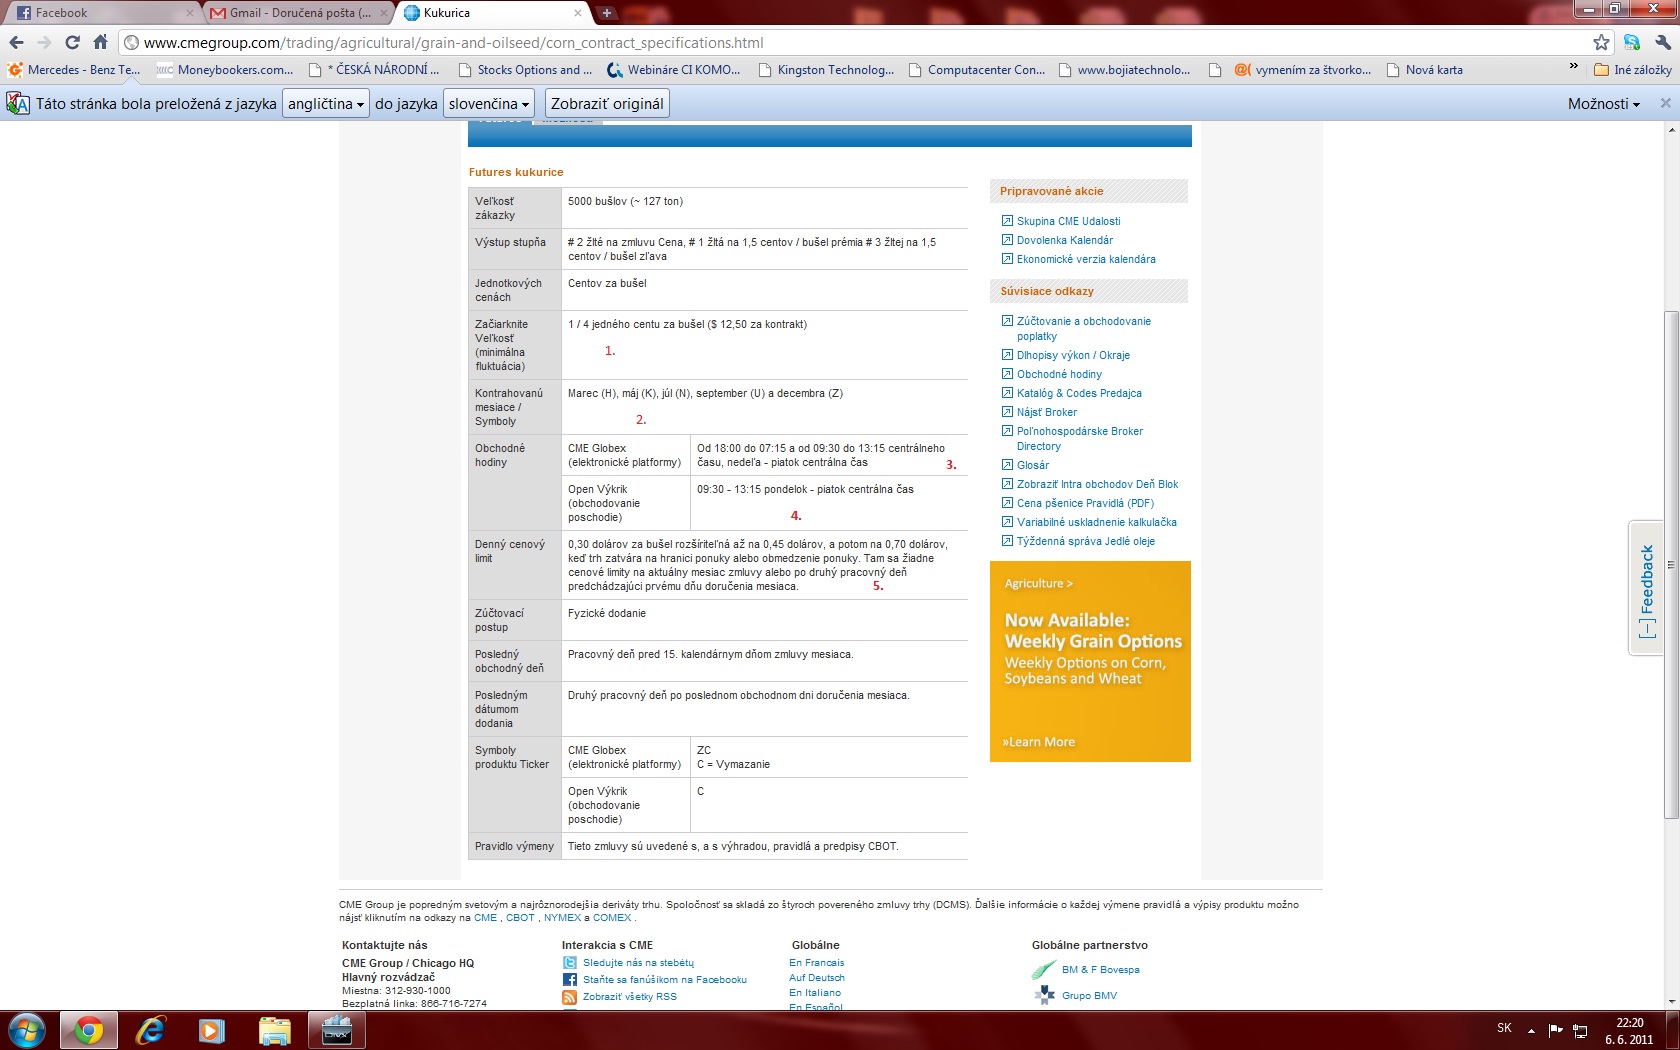Screen dimensions: 1680x1050
Task: Click the Action Center flag icon
Action: (1555, 1031)
